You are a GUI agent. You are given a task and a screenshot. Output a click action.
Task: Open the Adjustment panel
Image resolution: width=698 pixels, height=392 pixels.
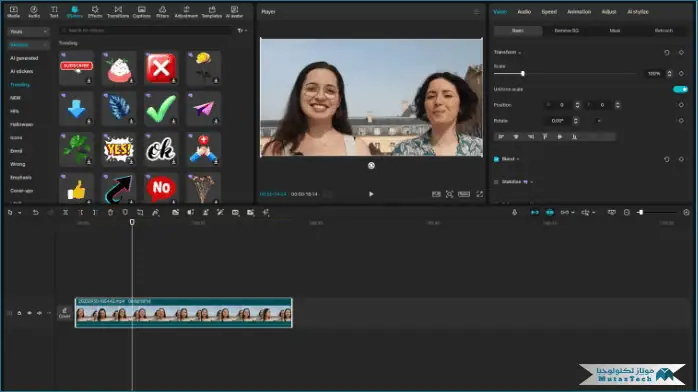(x=186, y=12)
